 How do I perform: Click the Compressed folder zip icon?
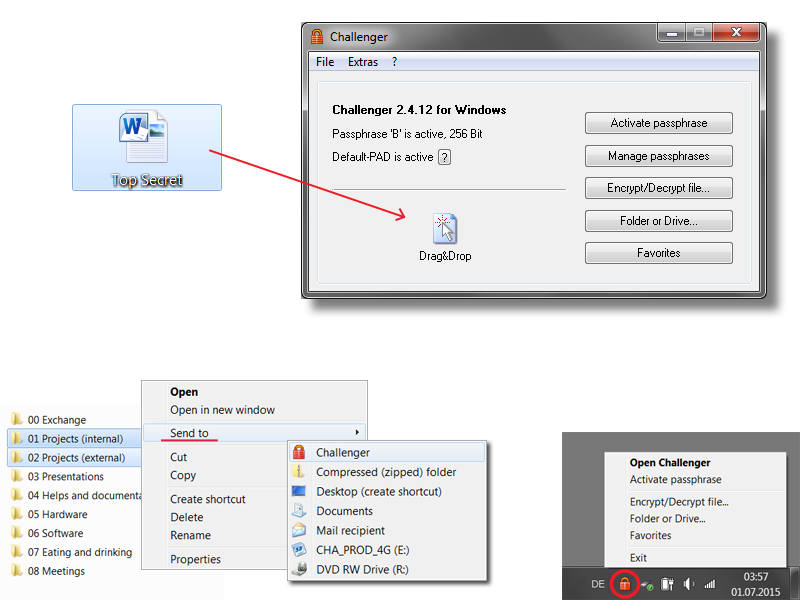click(x=299, y=471)
